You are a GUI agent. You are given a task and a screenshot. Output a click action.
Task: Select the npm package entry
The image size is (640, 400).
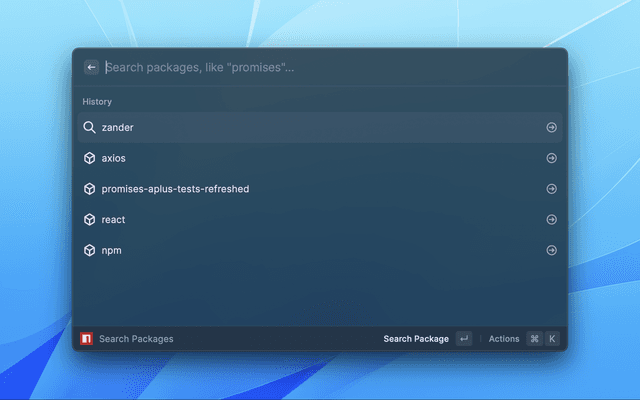click(x=300, y=250)
